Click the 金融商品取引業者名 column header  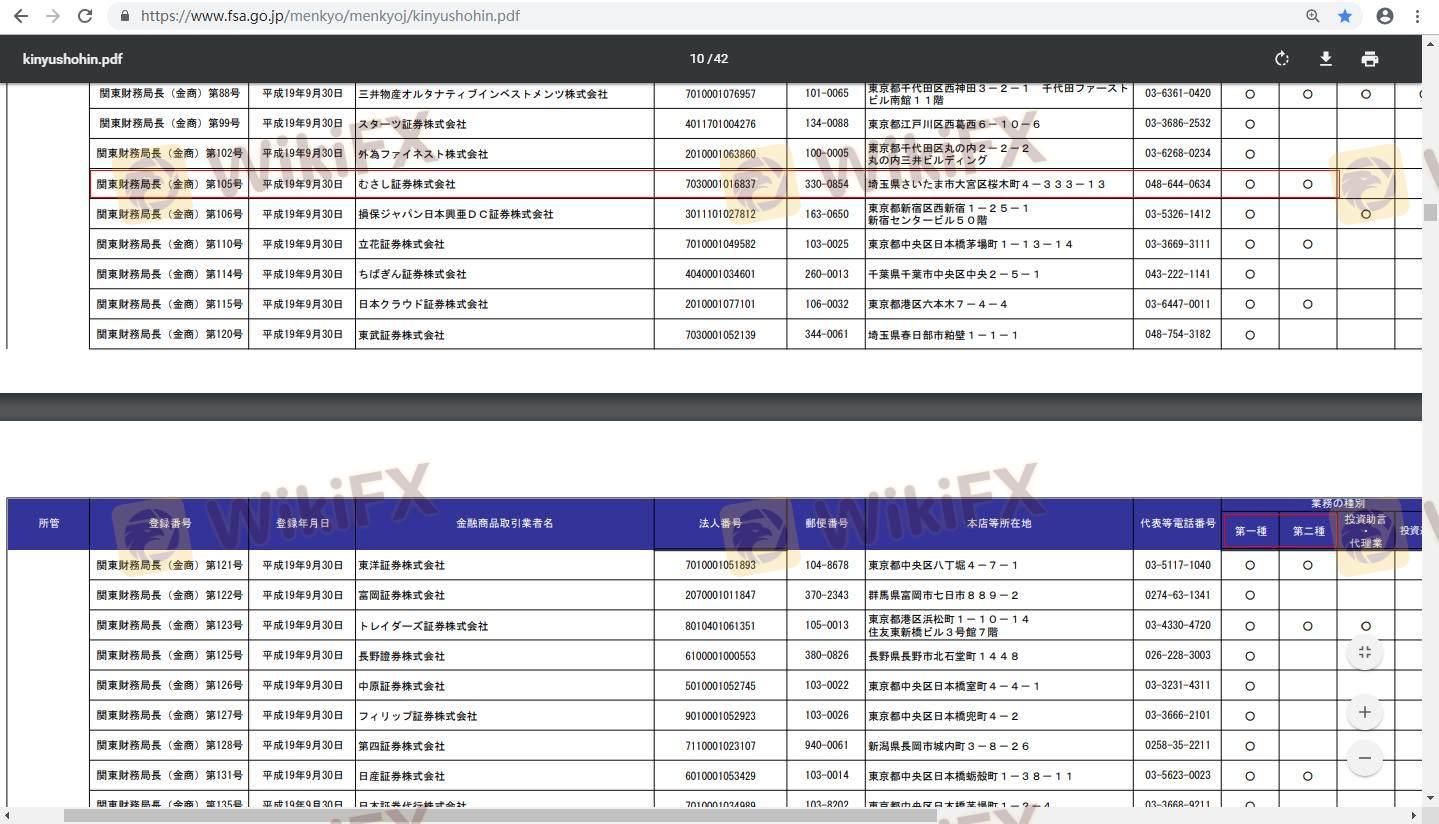(x=505, y=523)
